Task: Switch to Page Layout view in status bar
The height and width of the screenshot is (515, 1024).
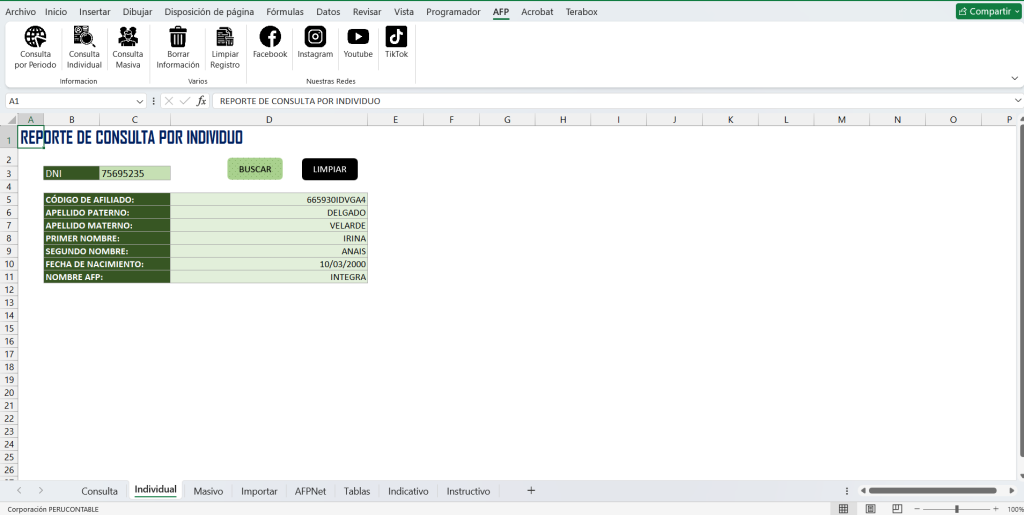Action: [x=869, y=509]
